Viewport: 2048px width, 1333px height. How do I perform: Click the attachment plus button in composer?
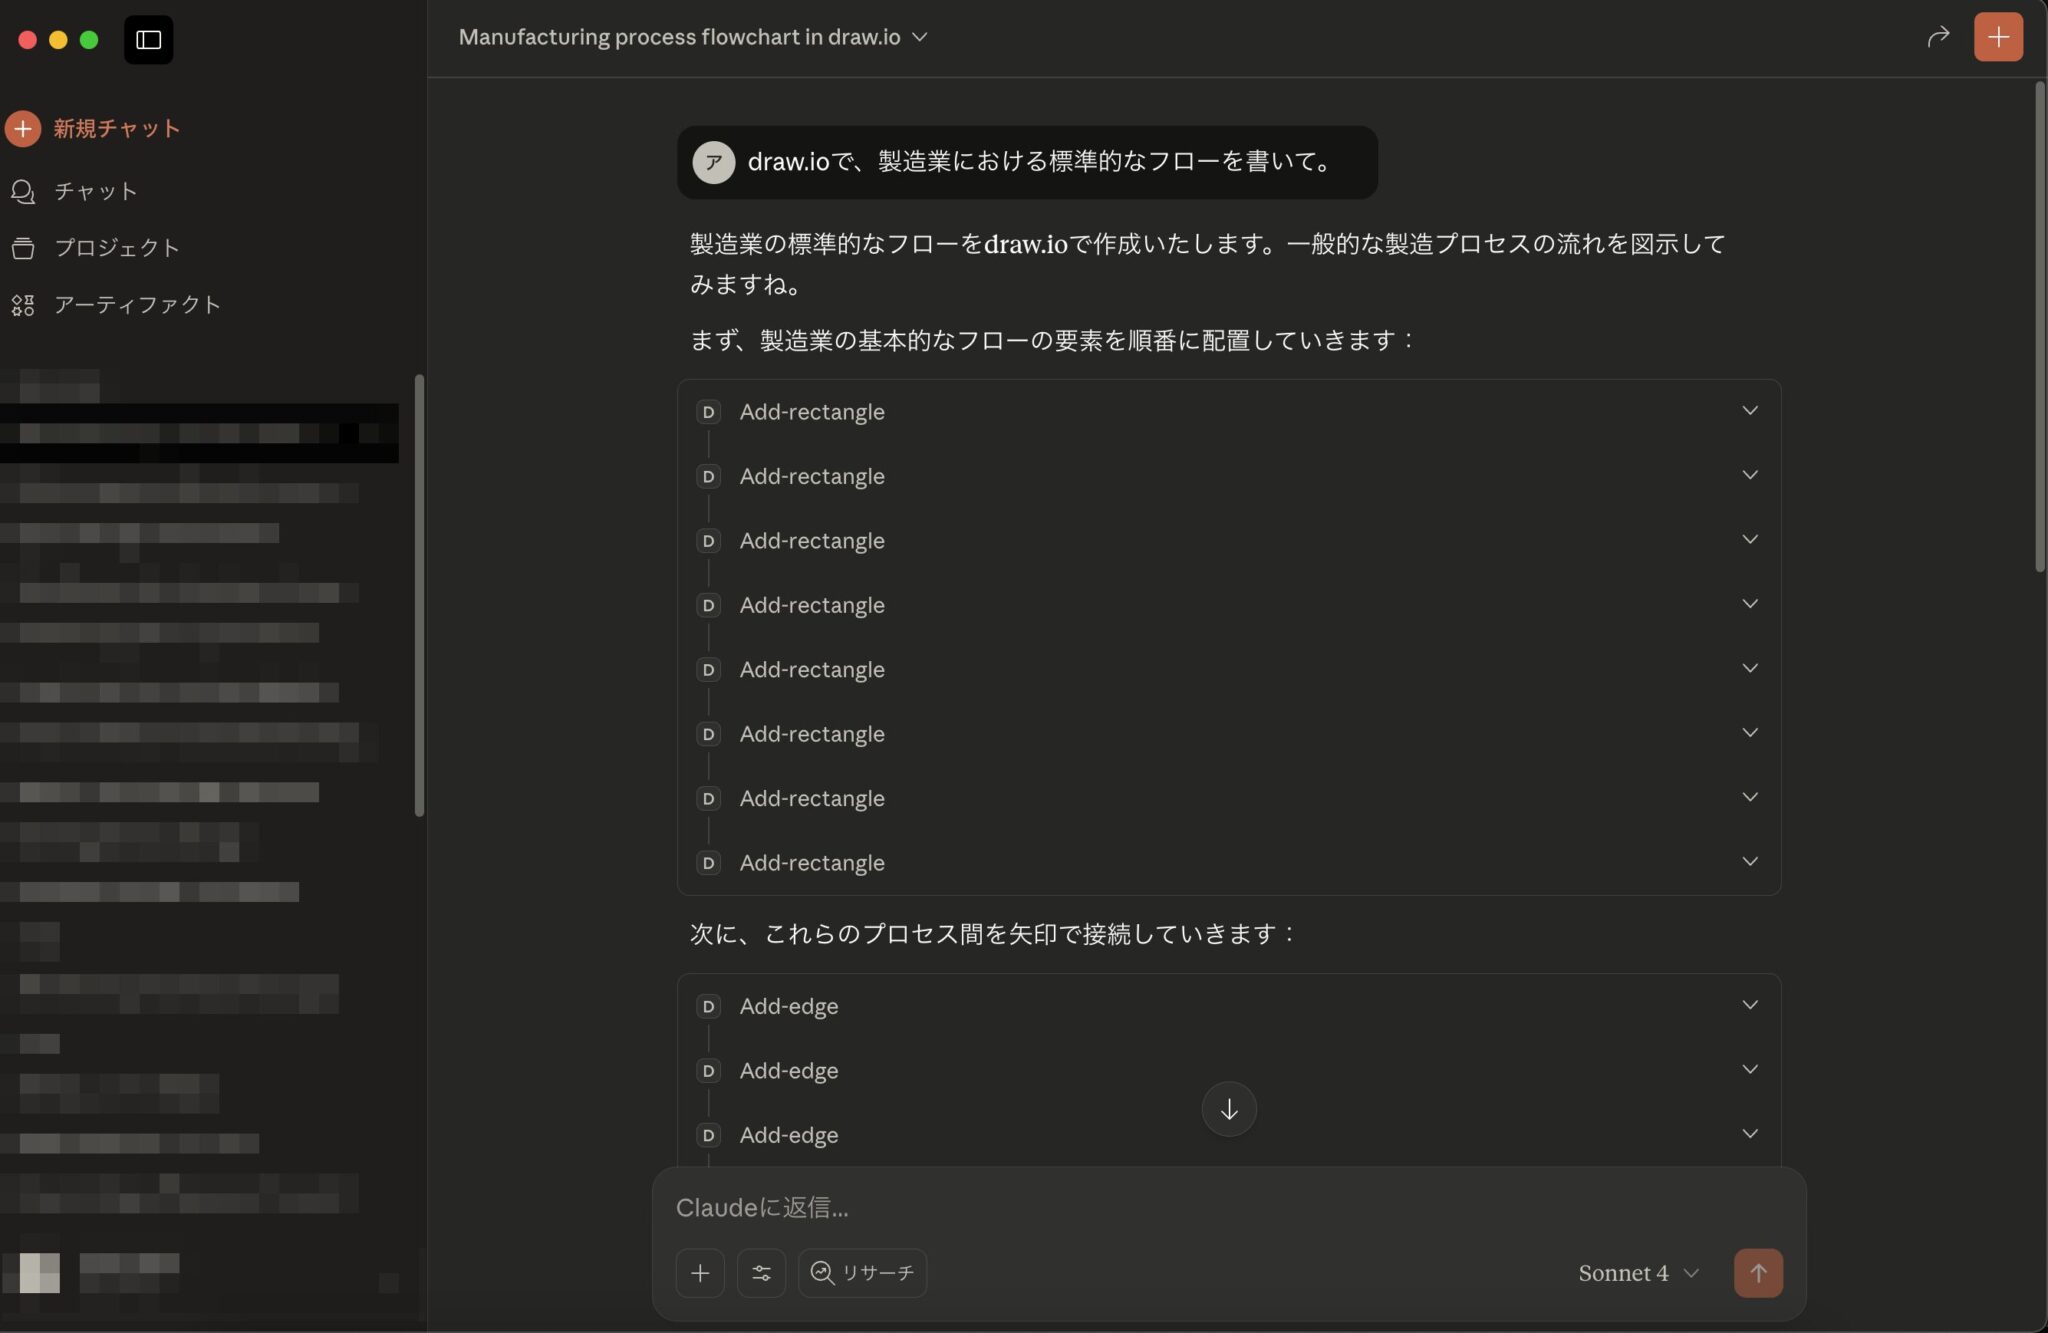click(700, 1273)
